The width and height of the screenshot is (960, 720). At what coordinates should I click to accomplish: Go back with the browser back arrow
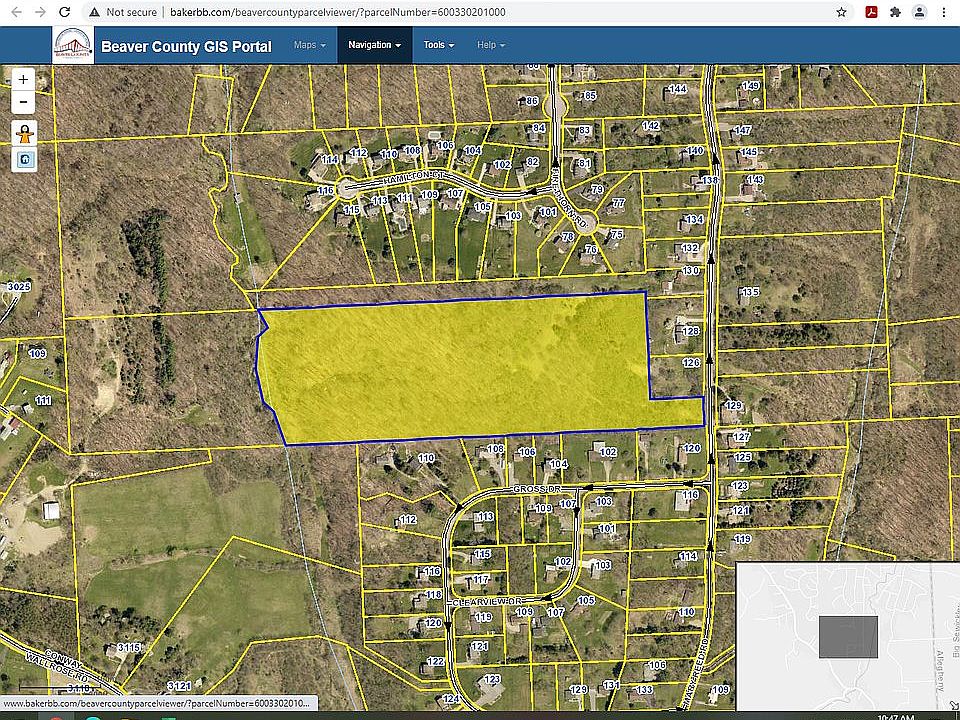[14, 12]
